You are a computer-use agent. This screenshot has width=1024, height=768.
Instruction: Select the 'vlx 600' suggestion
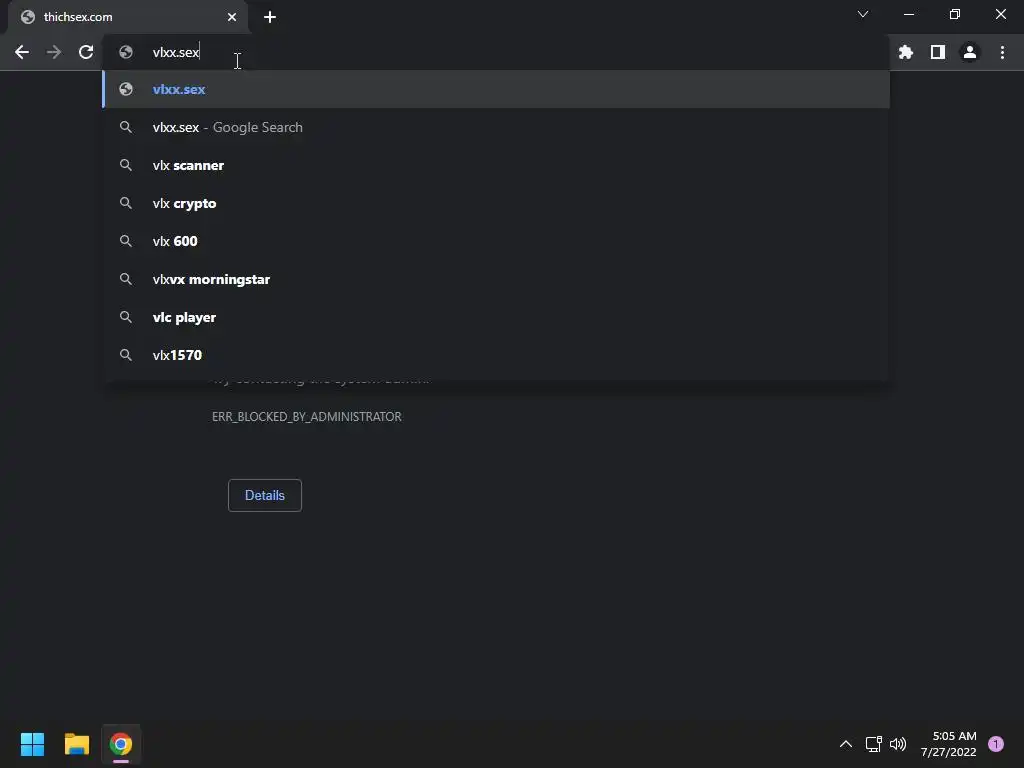496,241
